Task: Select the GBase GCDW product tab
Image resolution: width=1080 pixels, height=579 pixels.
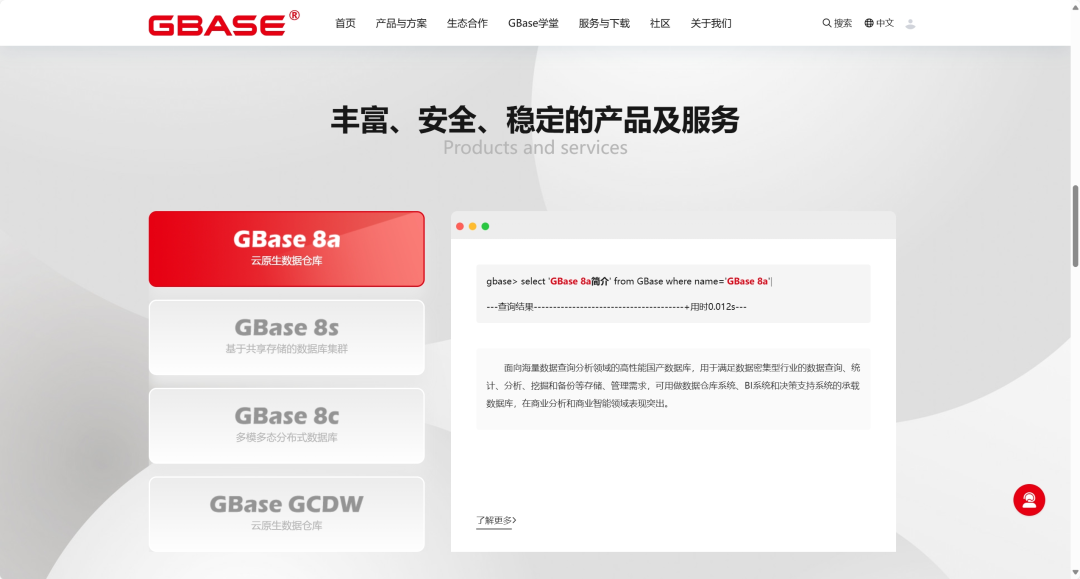Action: (287, 514)
